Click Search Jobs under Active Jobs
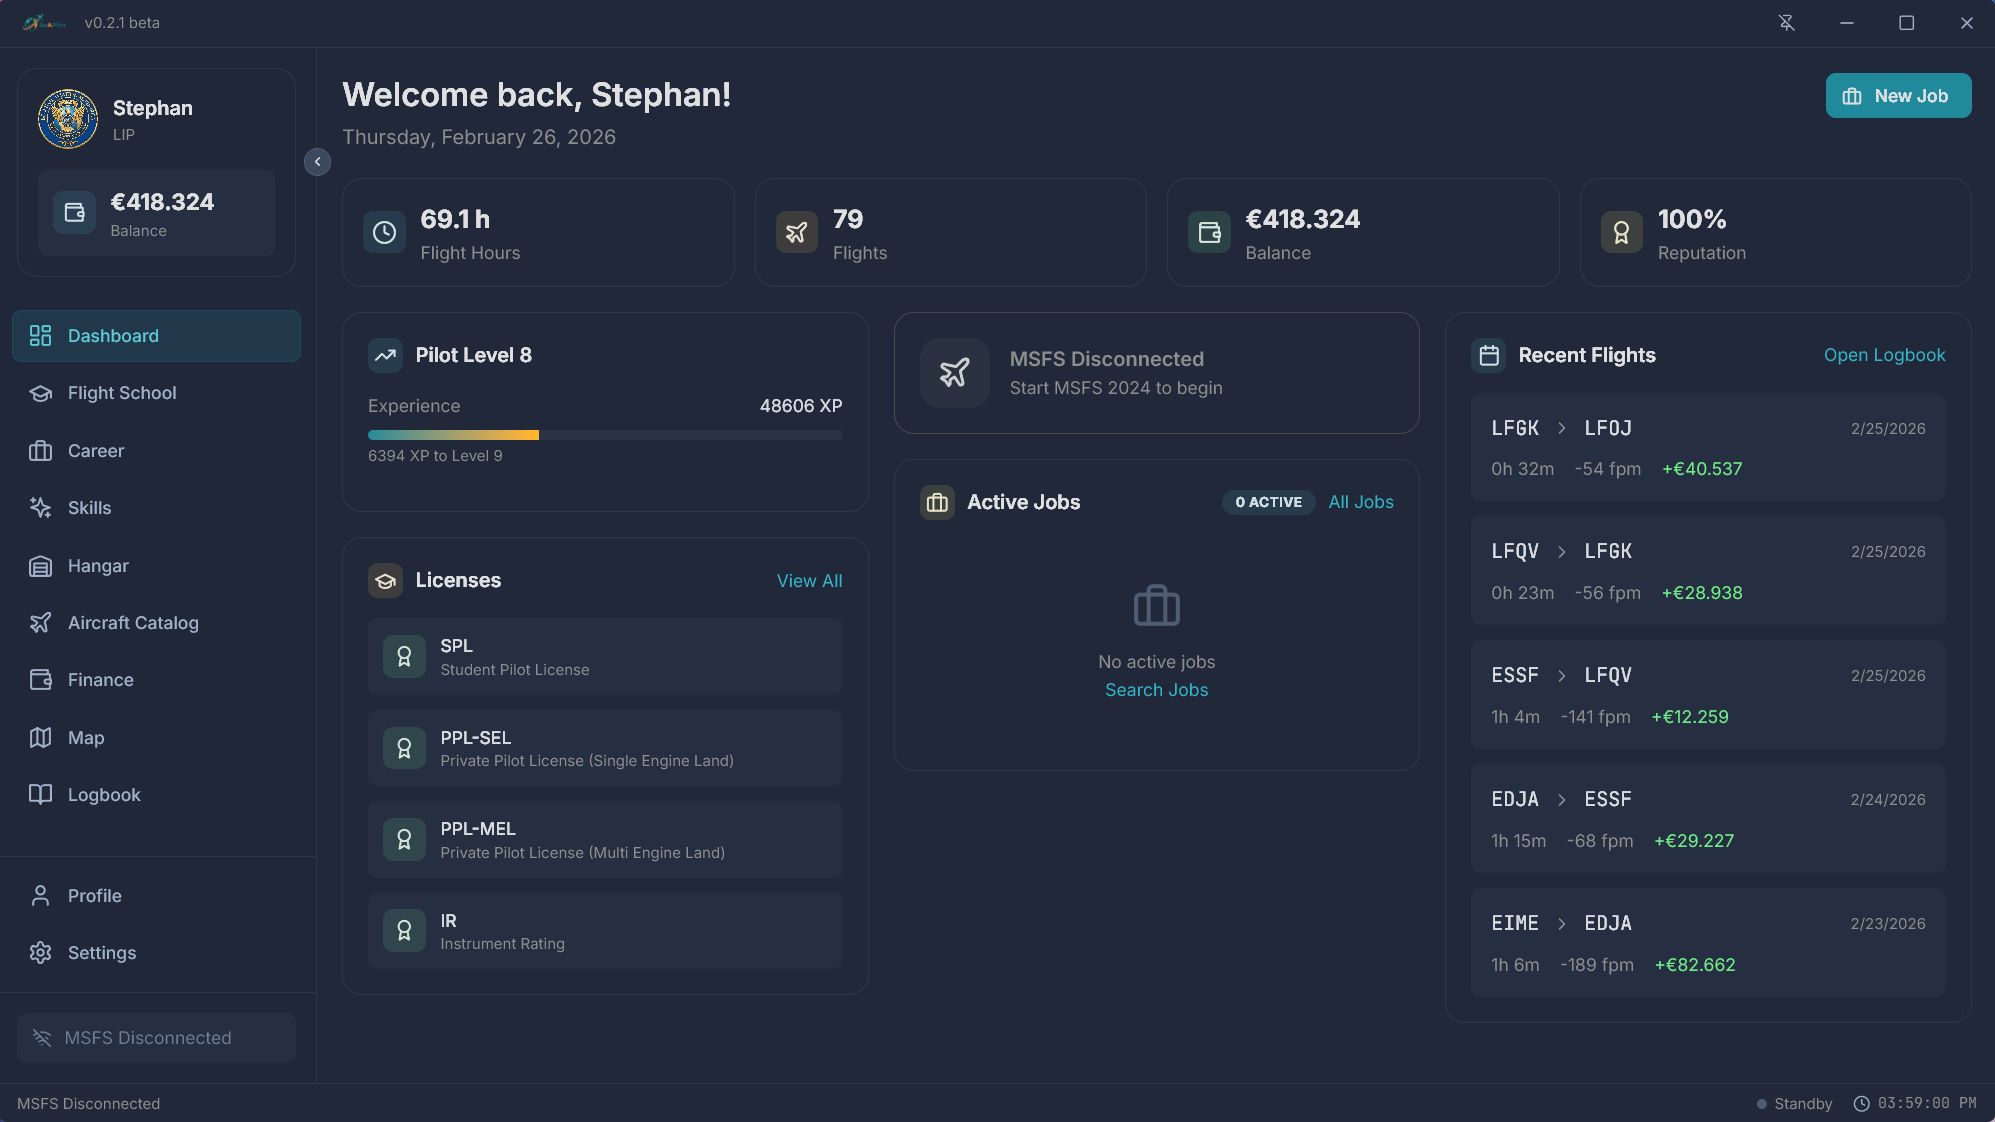Screen dimensions: 1995x1122 pos(1156,689)
